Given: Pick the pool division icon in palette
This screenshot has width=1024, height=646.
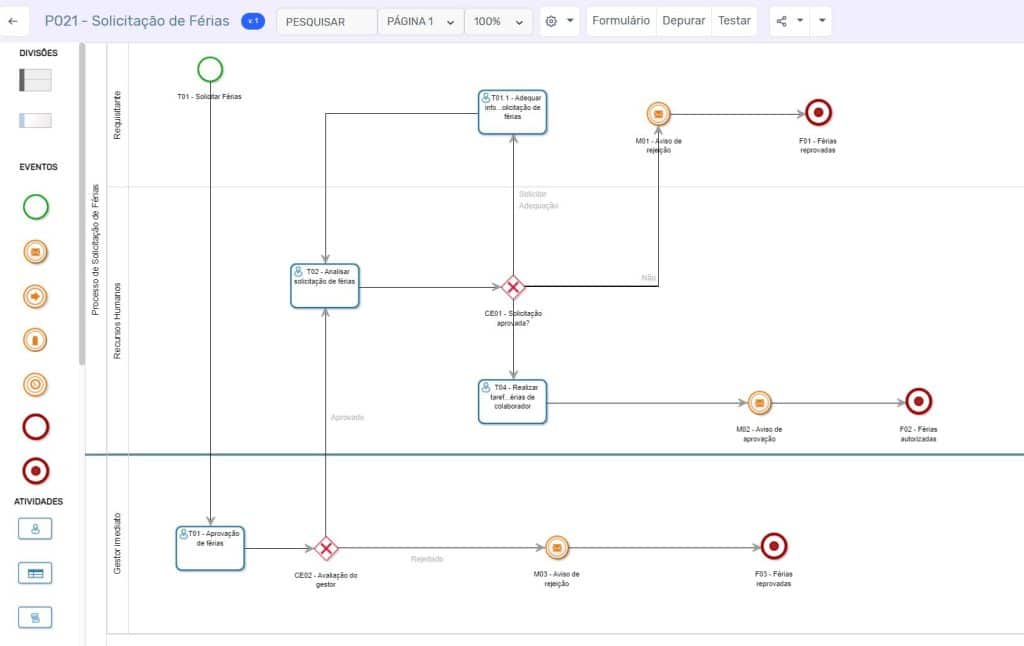Looking at the screenshot, I should [x=35, y=80].
